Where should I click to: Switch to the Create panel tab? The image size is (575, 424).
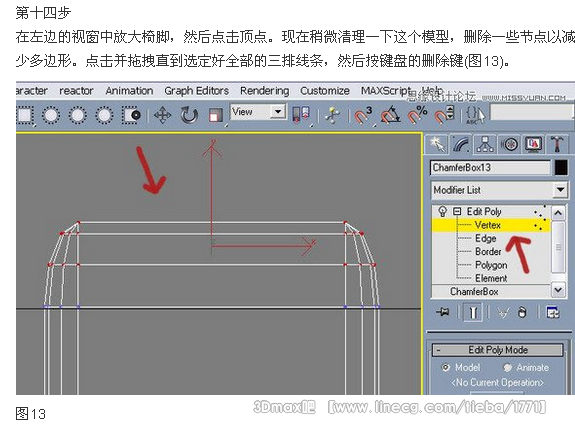pos(436,144)
